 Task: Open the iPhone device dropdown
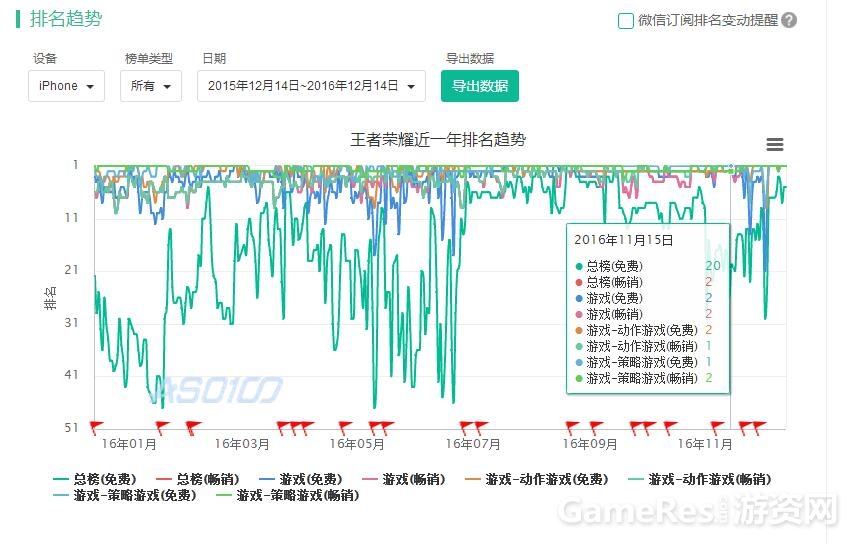66,86
